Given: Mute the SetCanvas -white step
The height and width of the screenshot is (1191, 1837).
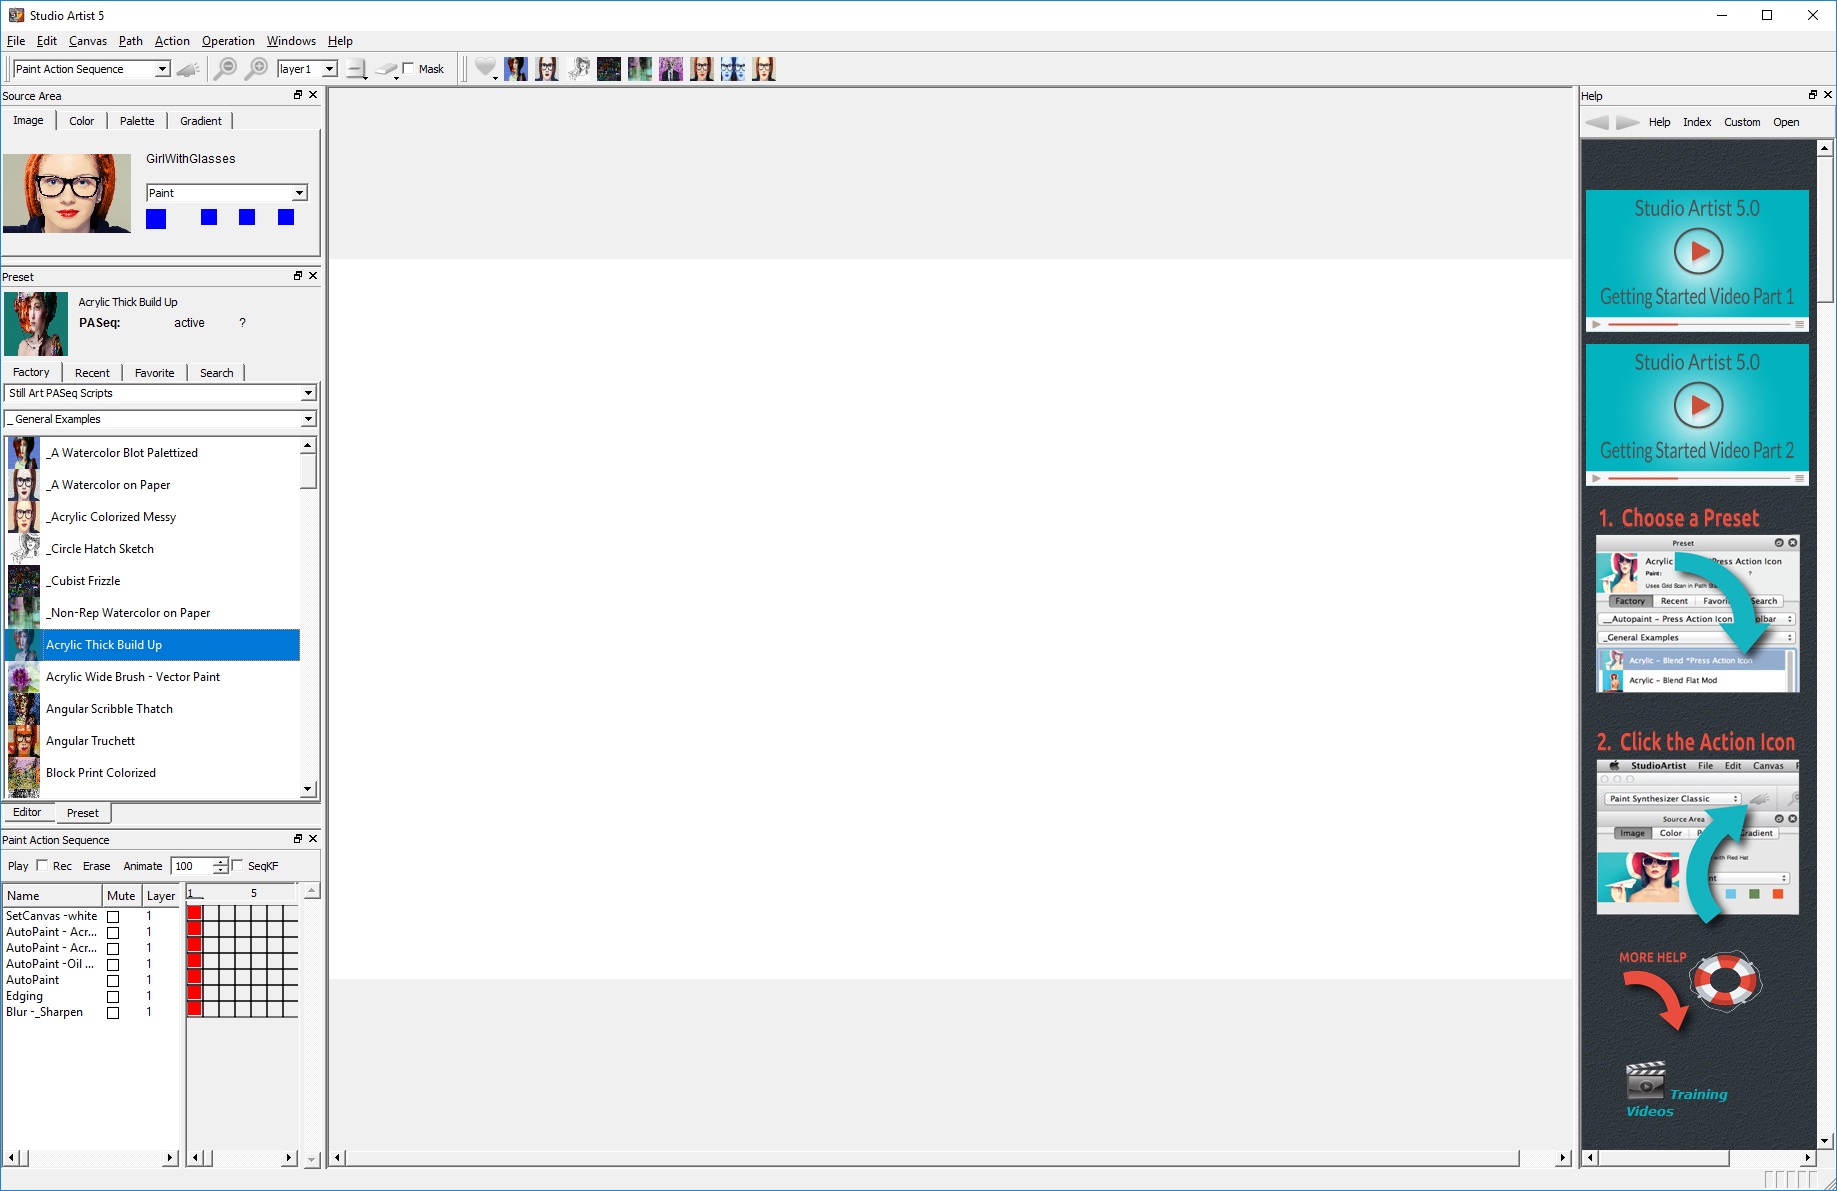Looking at the screenshot, I should tap(113, 916).
